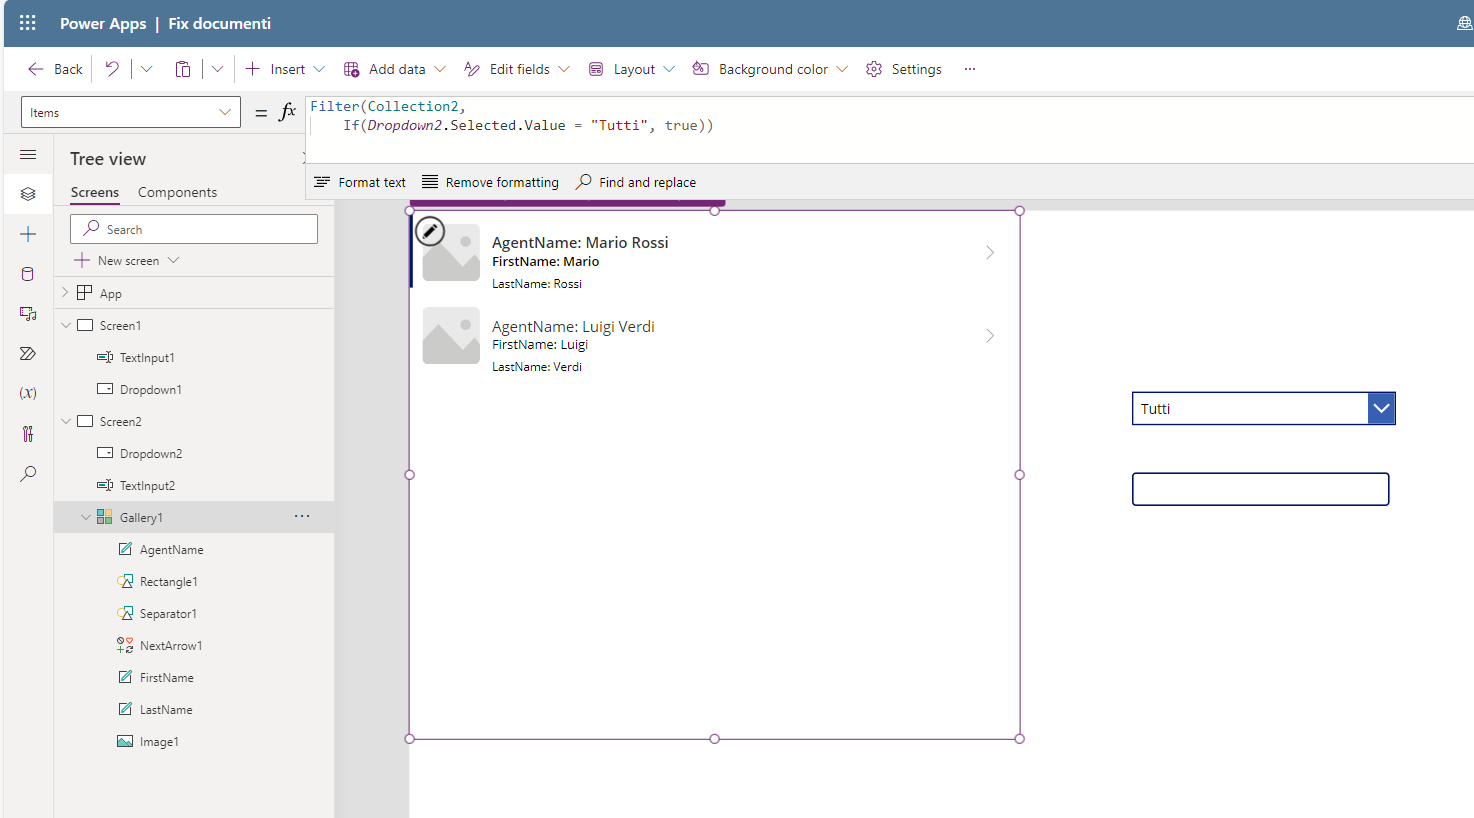The image size is (1474, 818).
Task: Collapse the Screen2 tree node
Action: click(x=66, y=421)
